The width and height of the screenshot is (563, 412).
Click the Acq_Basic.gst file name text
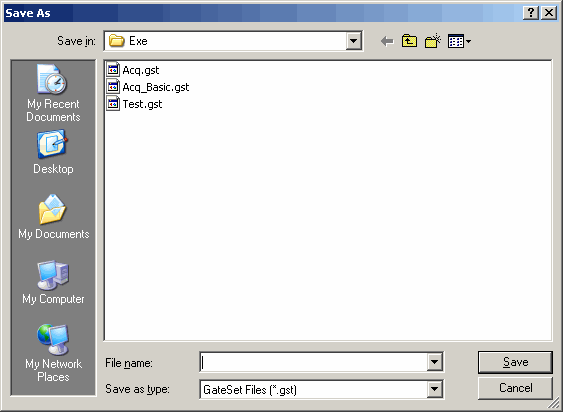tap(156, 87)
